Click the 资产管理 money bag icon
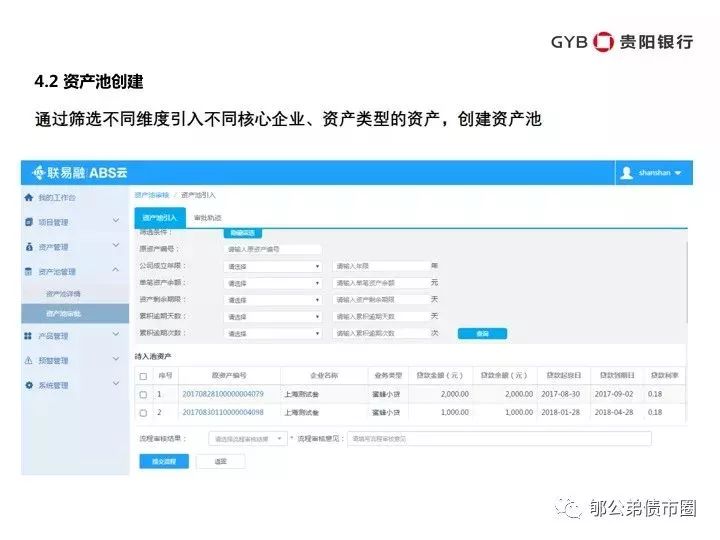The width and height of the screenshot is (720, 540). click(x=29, y=246)
